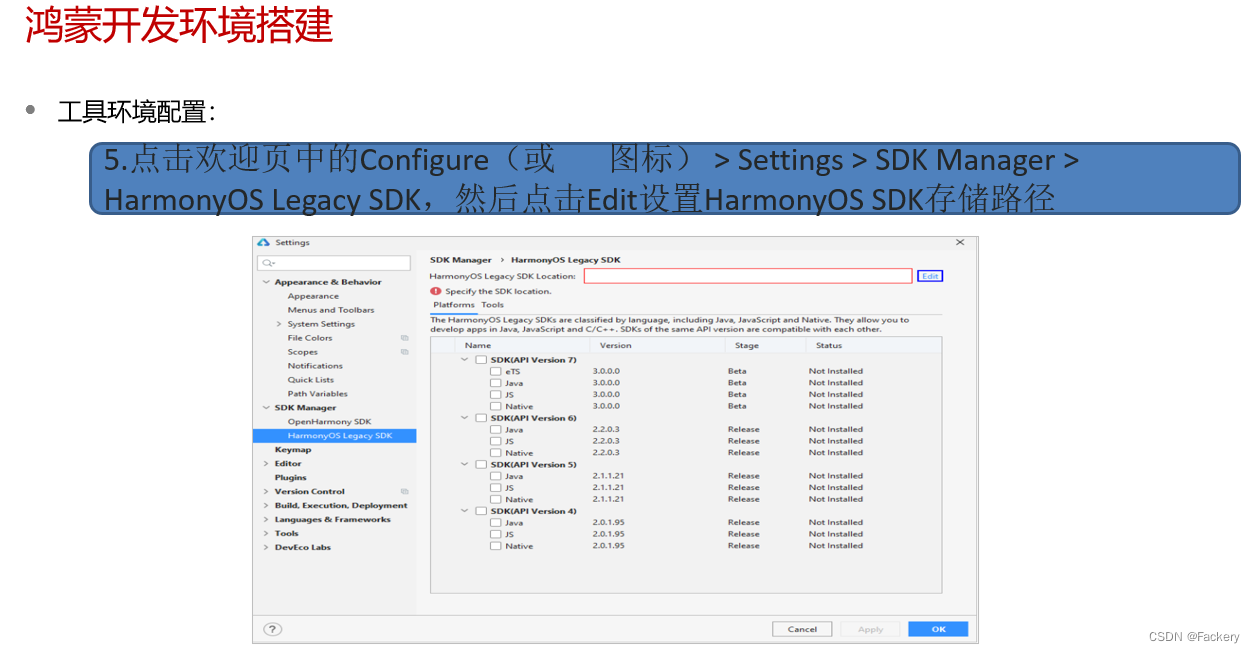Click SDK Manager in the breadcrumb
Image resolution: width=1255 pixels, height=653 pixels.
461,260
